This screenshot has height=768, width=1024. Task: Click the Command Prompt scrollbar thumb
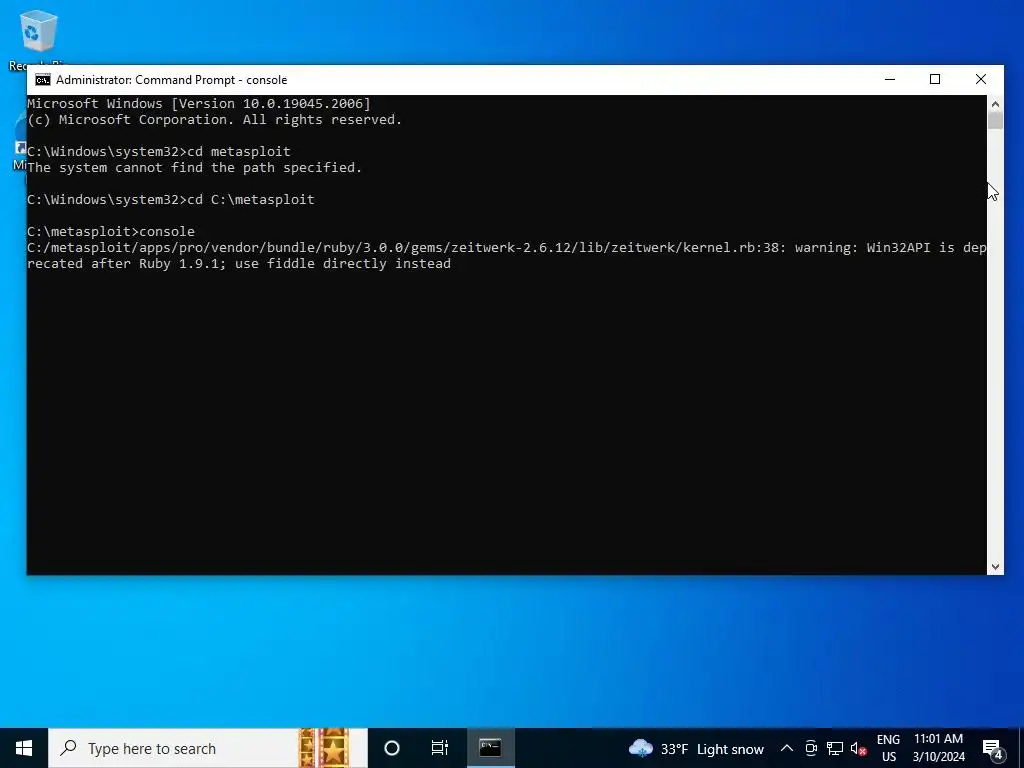click(995, 121)
